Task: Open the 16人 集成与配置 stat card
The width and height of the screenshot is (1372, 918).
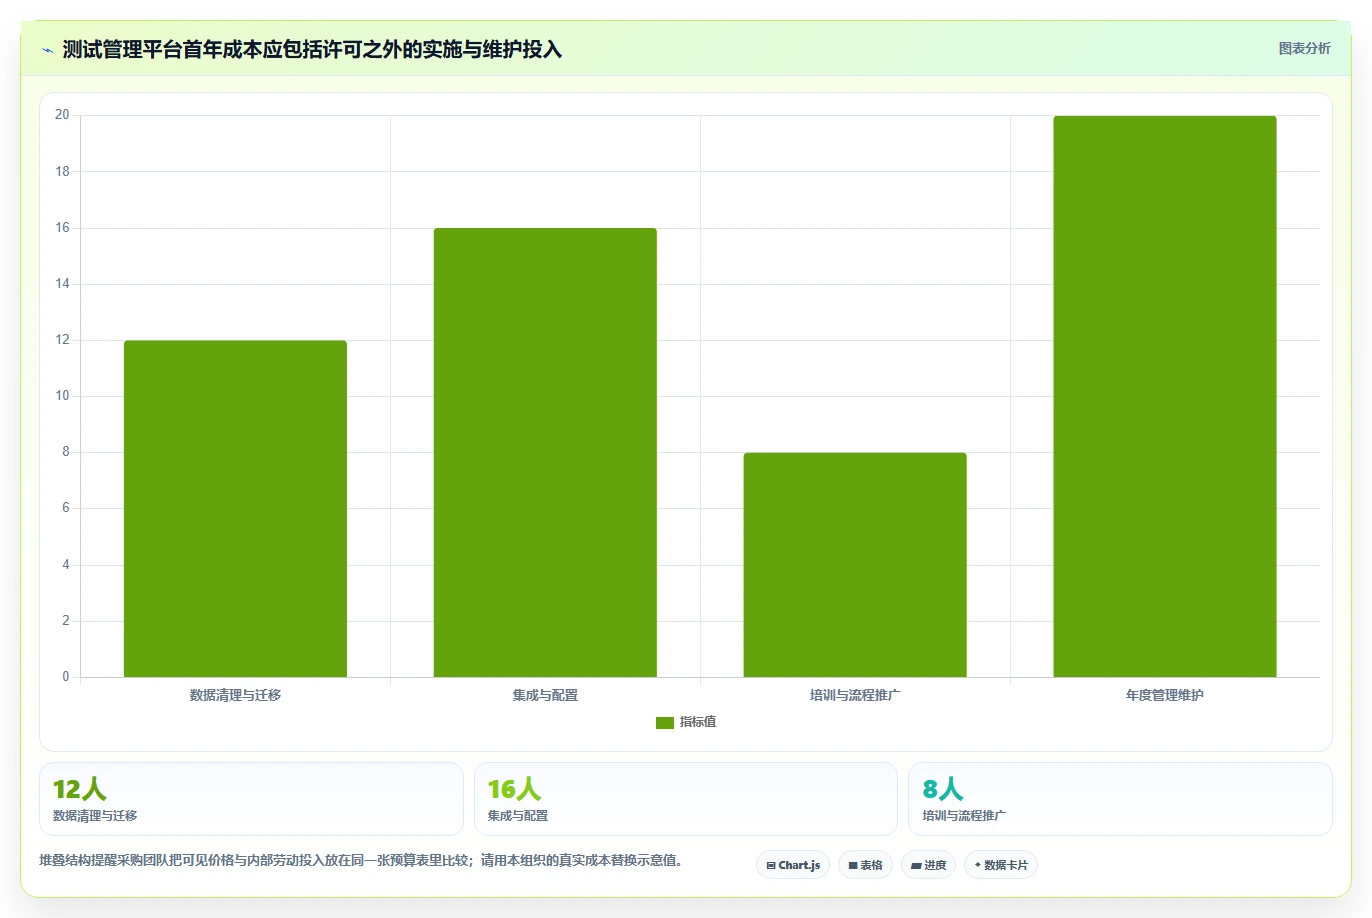Action: pos(686,799)
